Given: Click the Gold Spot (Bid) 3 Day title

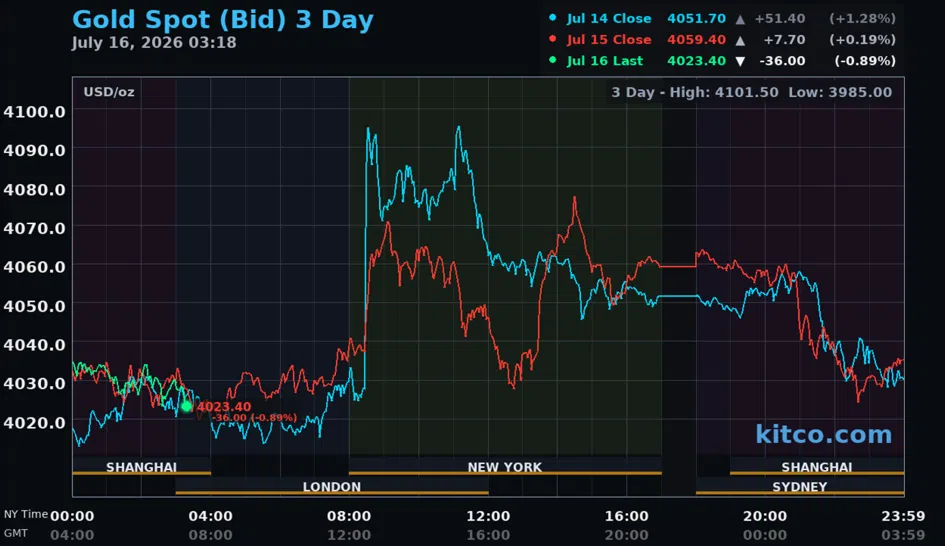Looking at the screenshot, I should [x=223, y=19].
